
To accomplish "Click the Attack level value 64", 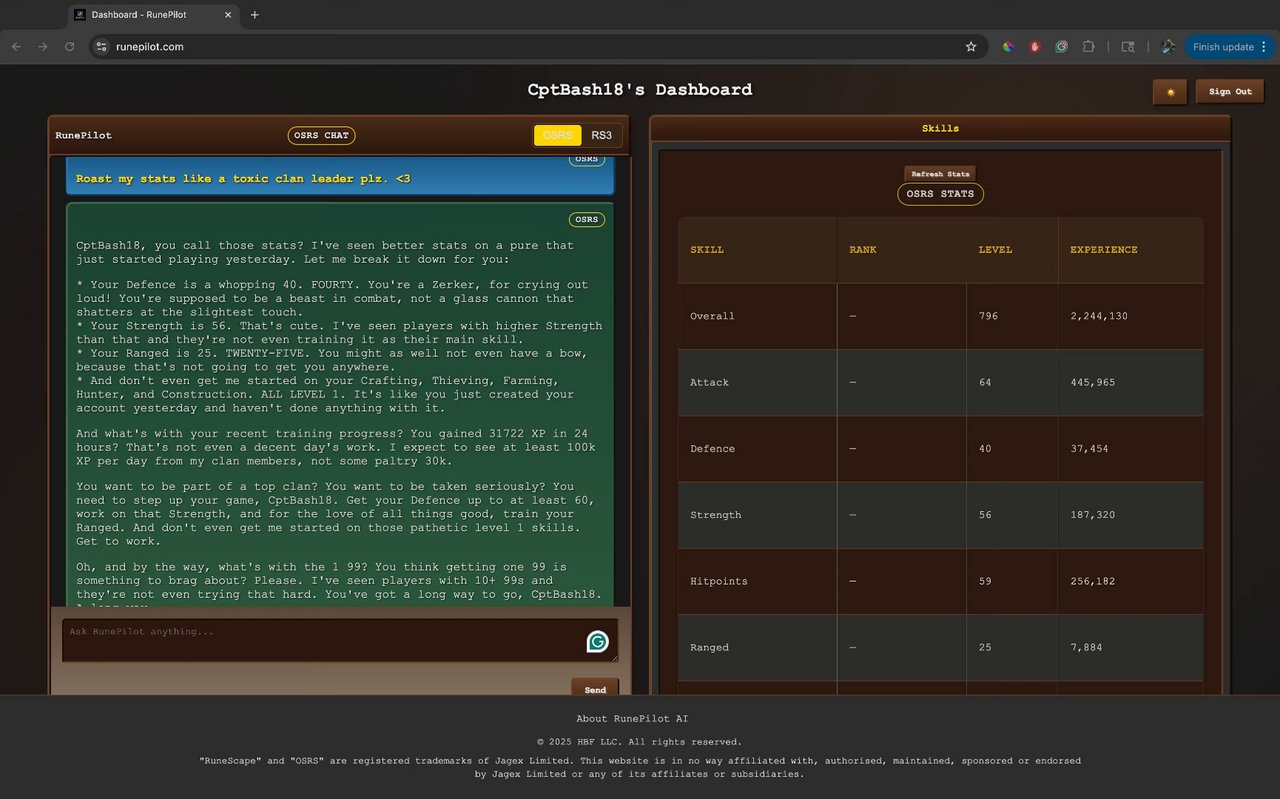I will pyautogui.click(x=985, y=382).
